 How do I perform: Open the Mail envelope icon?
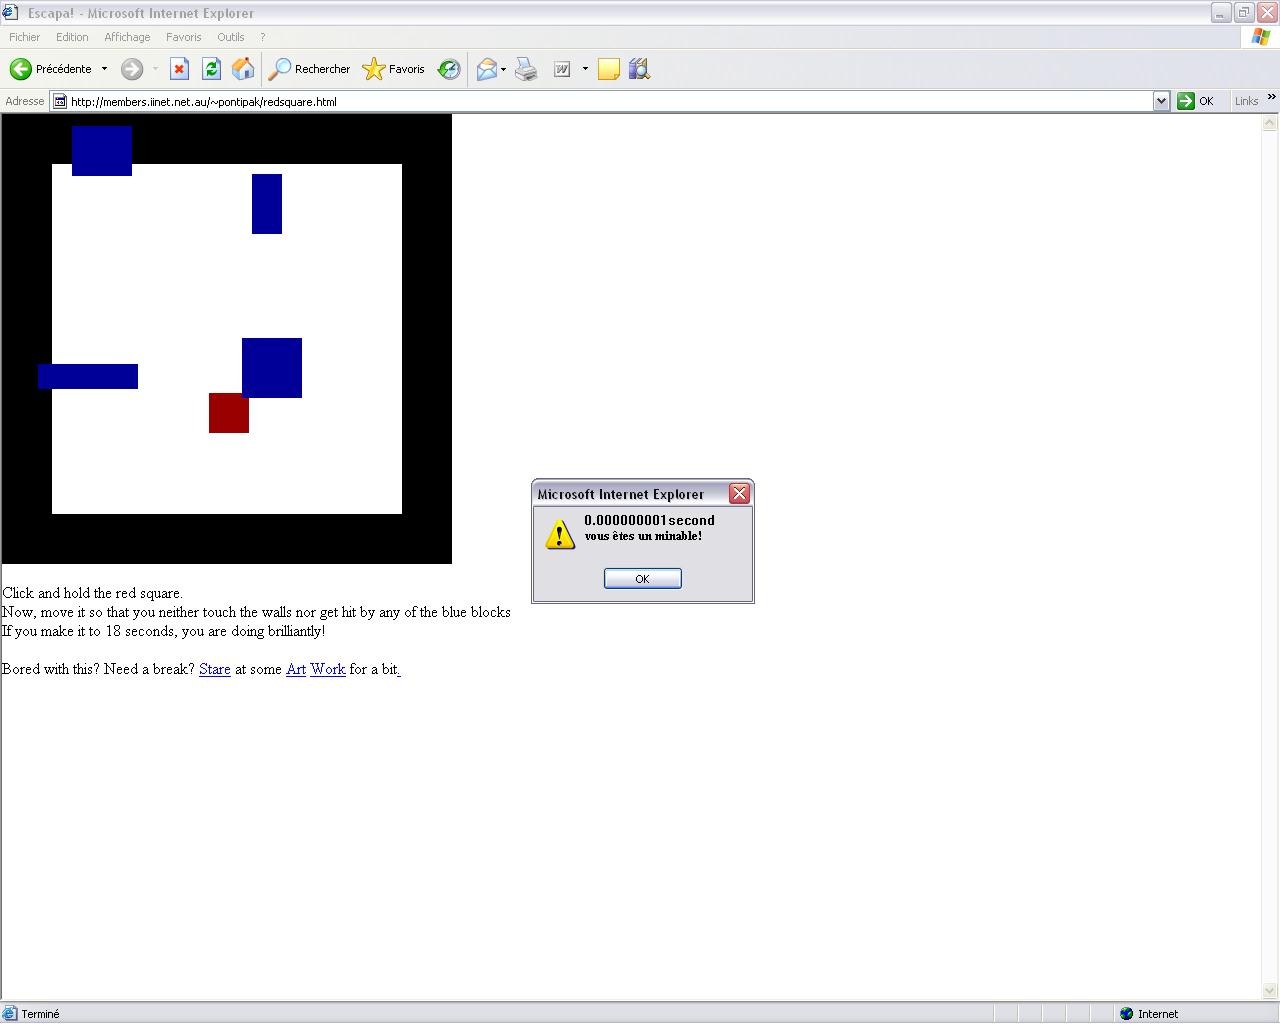tap(487, 69)
